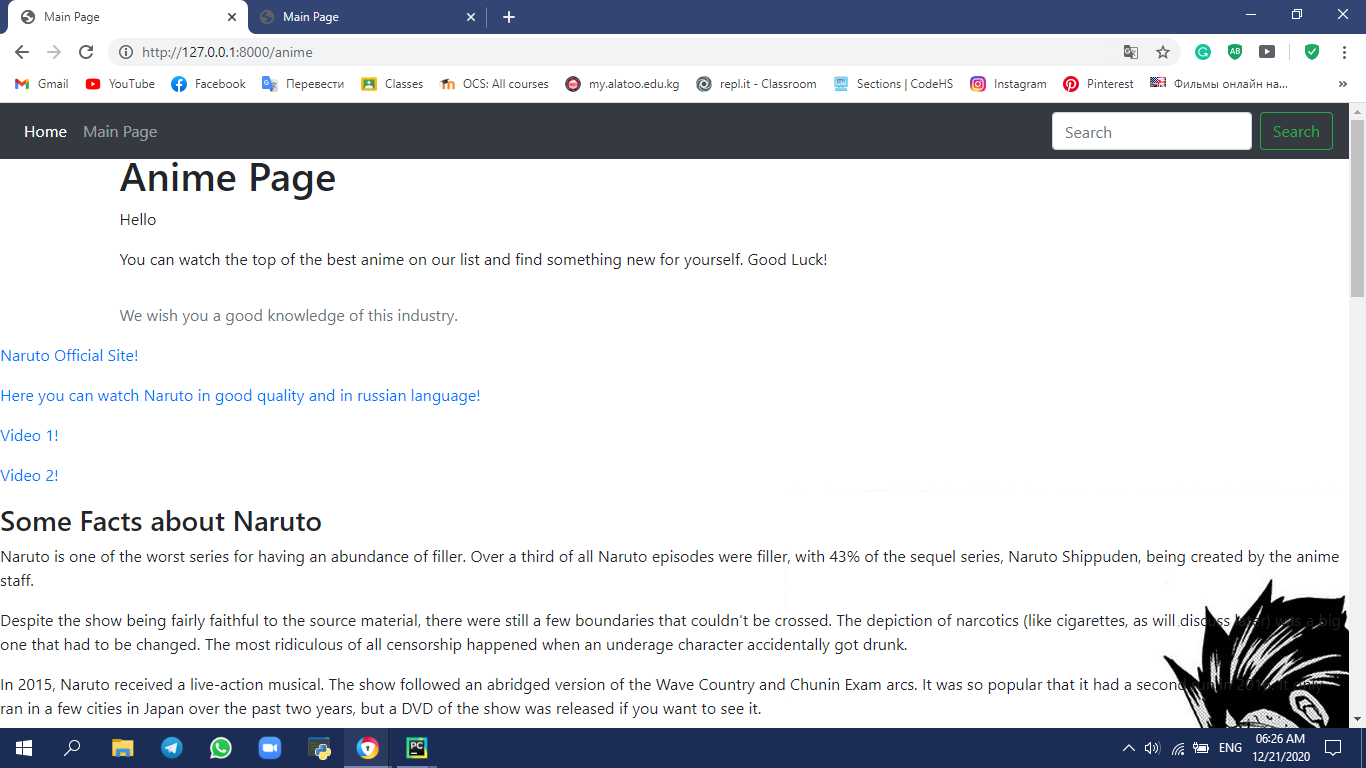Click the Google Translate icon in the address bar
1366x768 pixels.
tap(1132, 52)
